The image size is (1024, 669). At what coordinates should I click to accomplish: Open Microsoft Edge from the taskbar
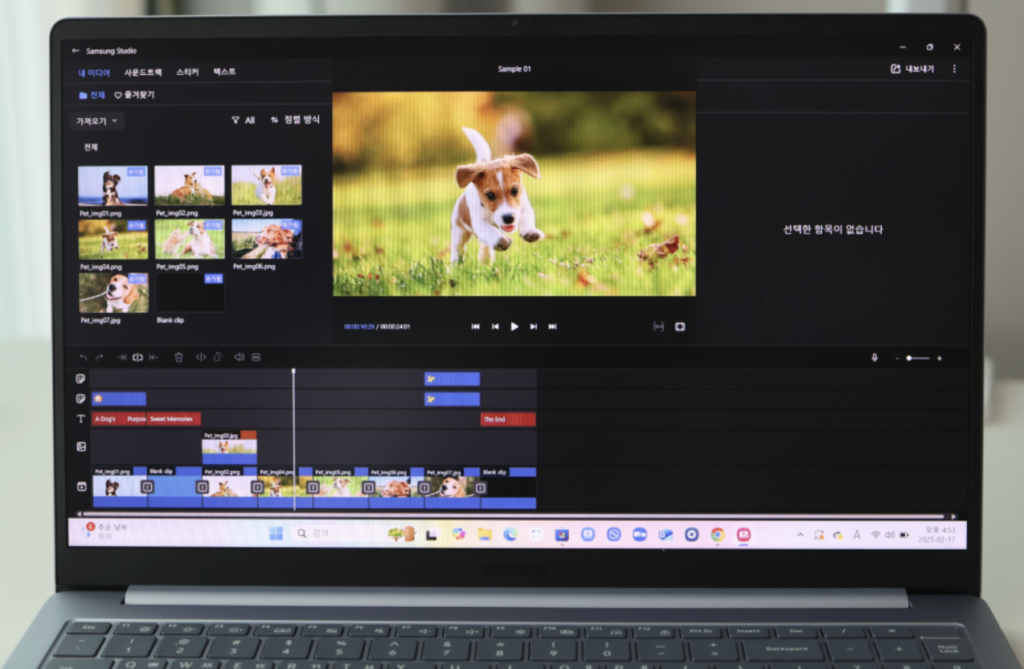click(x=510, y=534)
